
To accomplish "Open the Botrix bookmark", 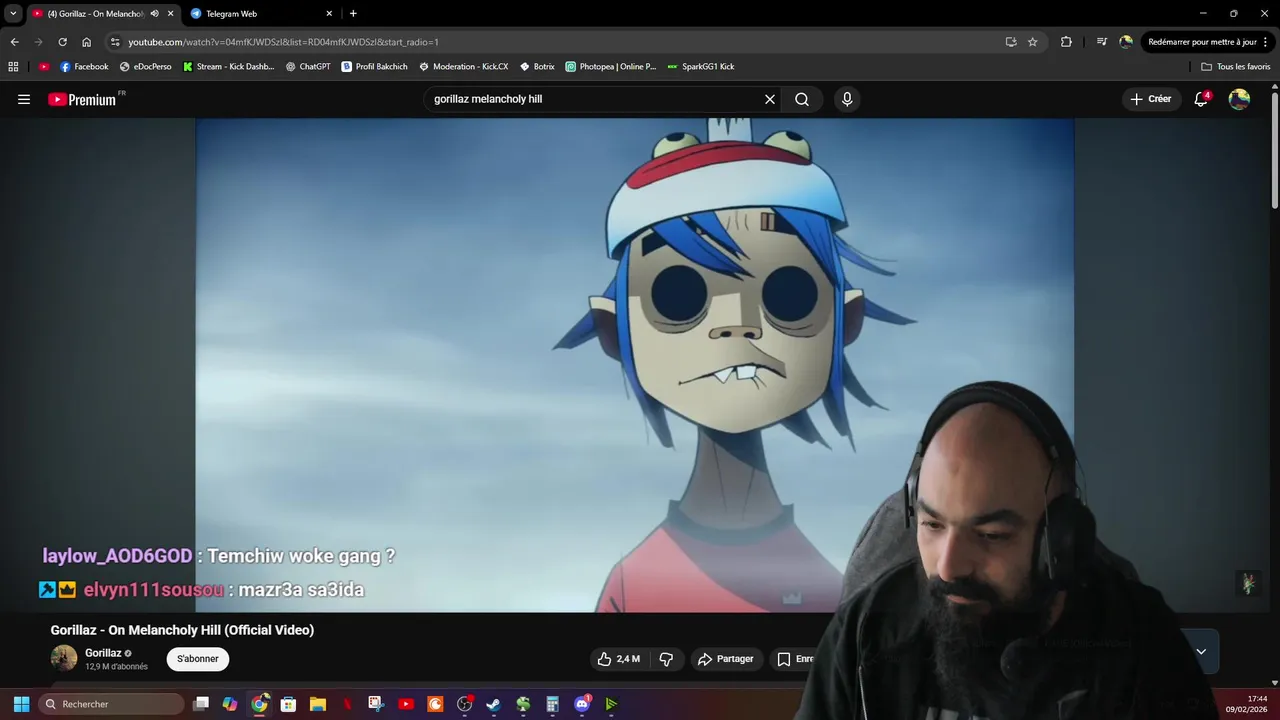I will pyautogui.click(x=537, y=66).
